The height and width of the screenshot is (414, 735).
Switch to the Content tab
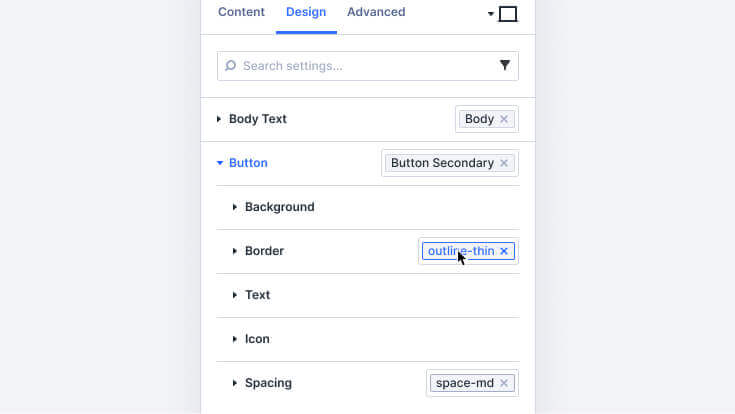(241, 12)
